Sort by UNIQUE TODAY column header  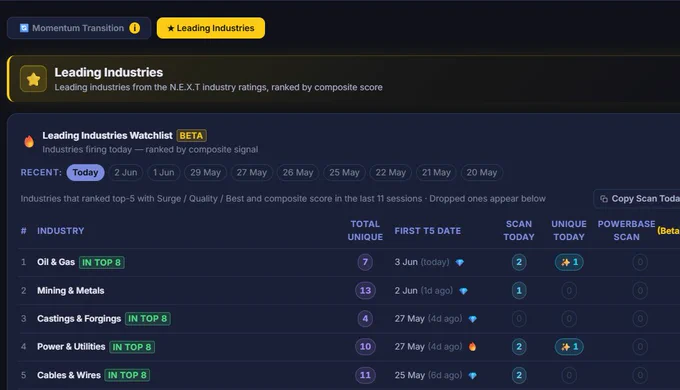569,230
